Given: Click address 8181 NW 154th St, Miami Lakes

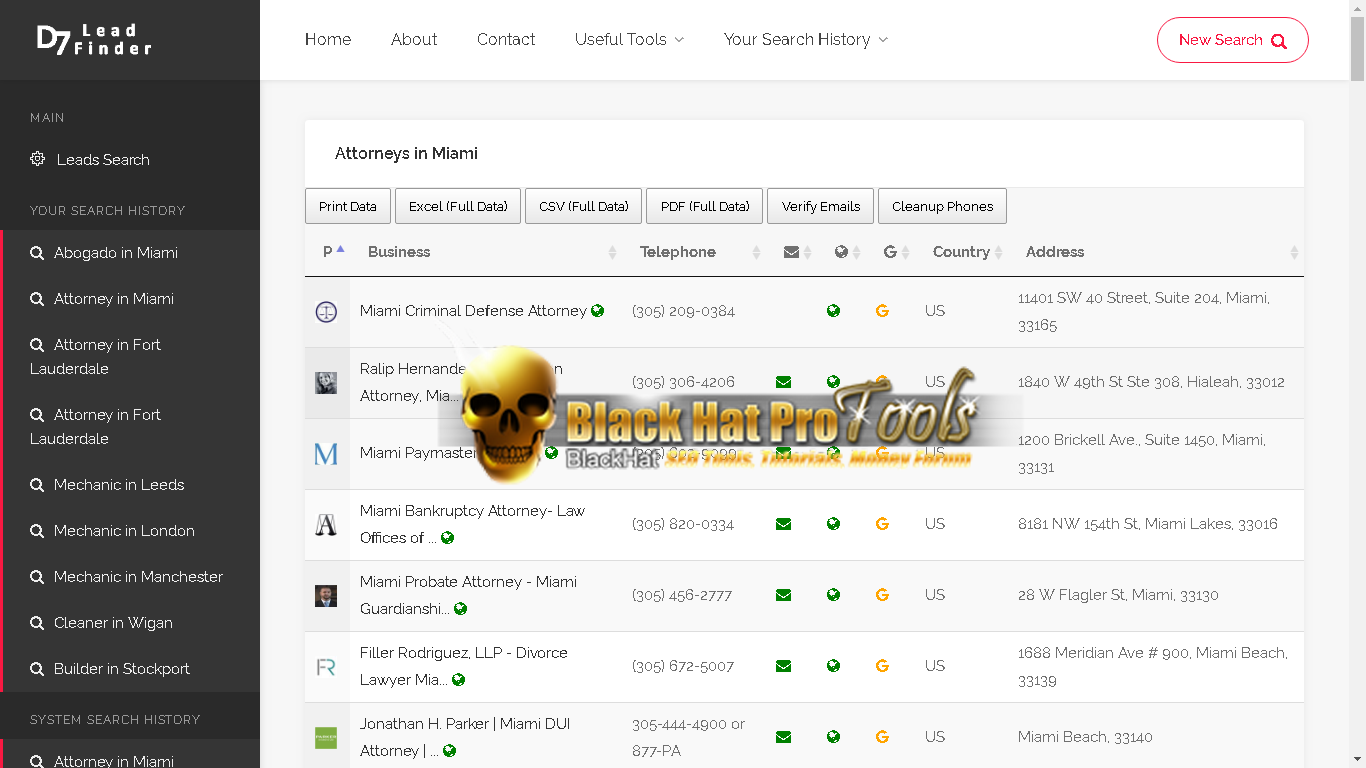Looking at the screenshot, I should 1148,524.
